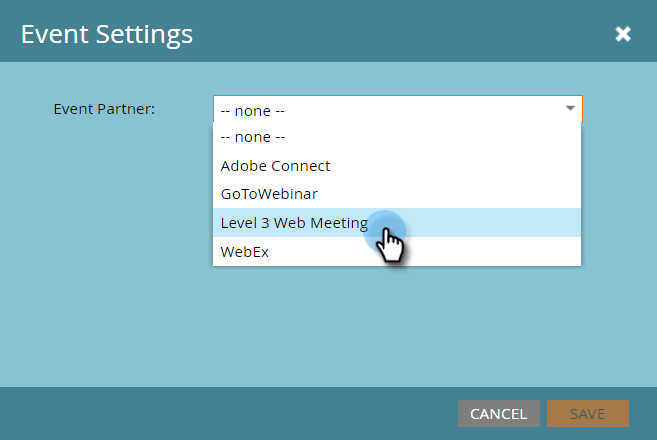Click the 'Event Settings' dialog title

coord(107,34)
